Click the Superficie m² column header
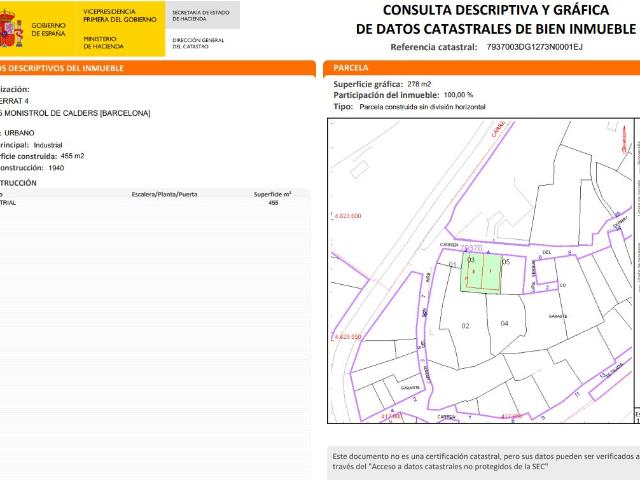 272,193
